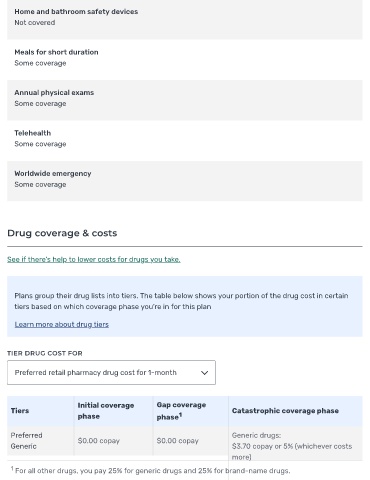Select the 'Worldwide emergency' benefit row
The width and height of the screenshot is (370, 480).
[x=185, y=181]
